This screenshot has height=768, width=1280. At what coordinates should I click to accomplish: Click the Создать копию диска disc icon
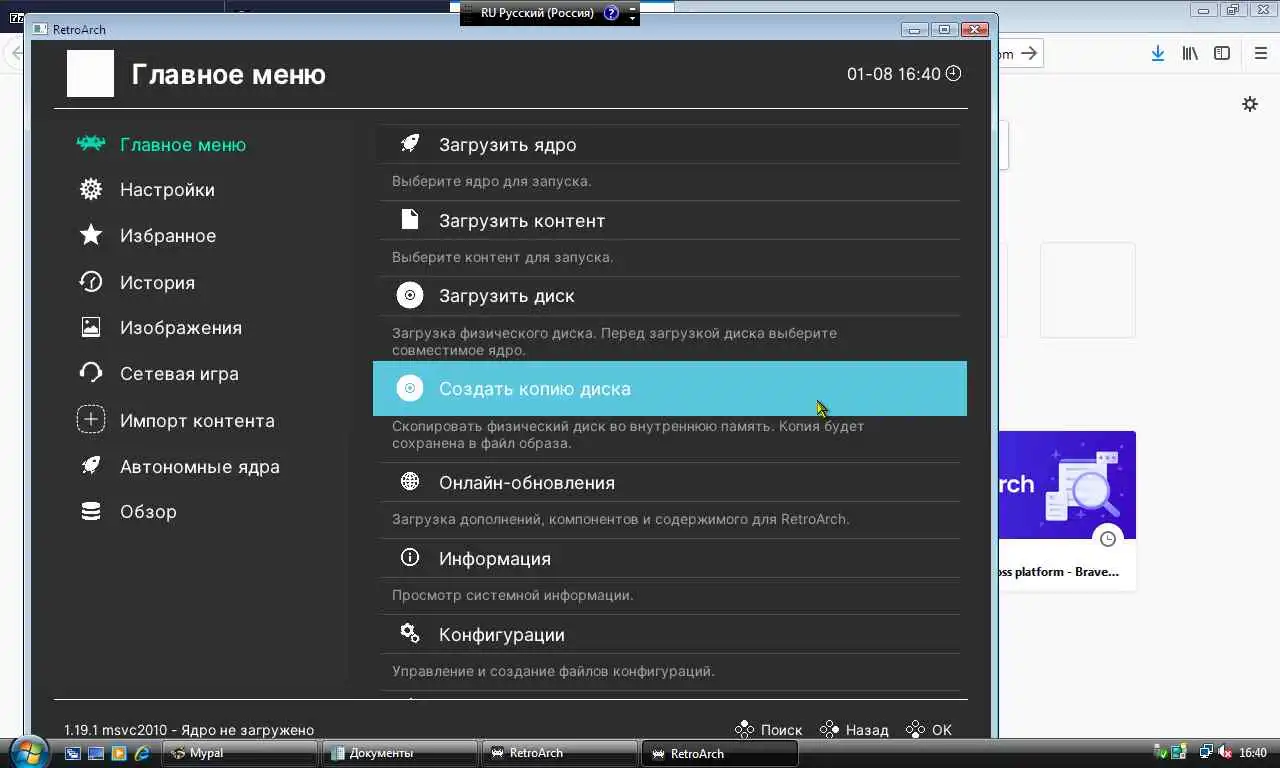coord(410,388)
